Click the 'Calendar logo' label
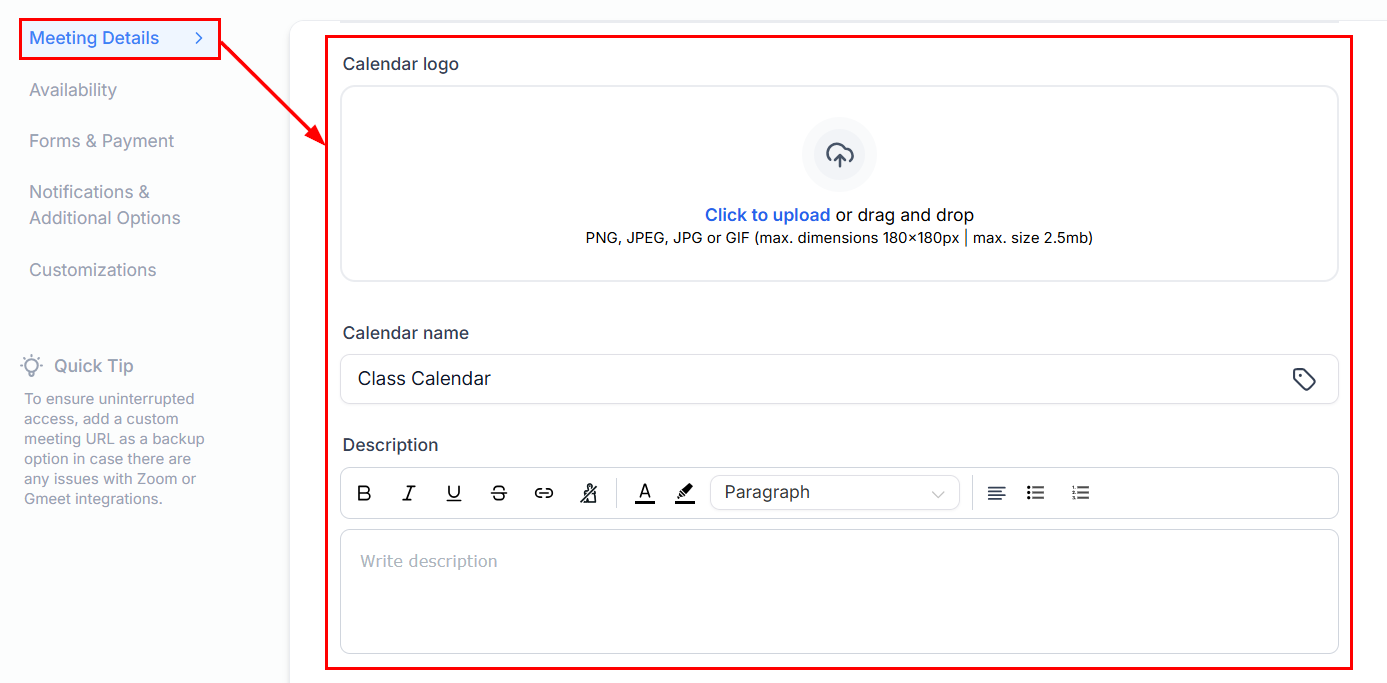The width and height of the screenshot is (1387, 683). click(x=401, y=64)
